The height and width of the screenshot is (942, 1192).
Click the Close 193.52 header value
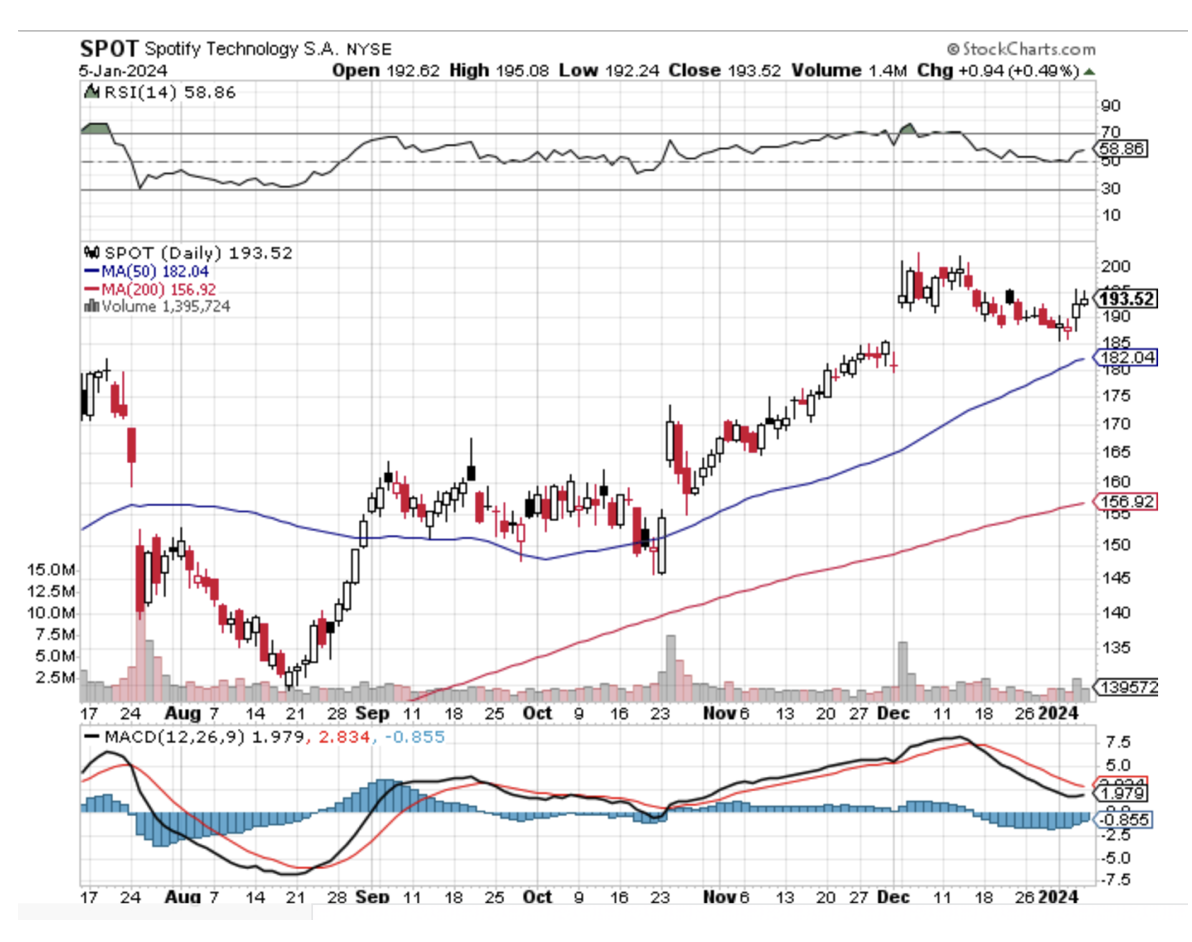click(724, 71)
